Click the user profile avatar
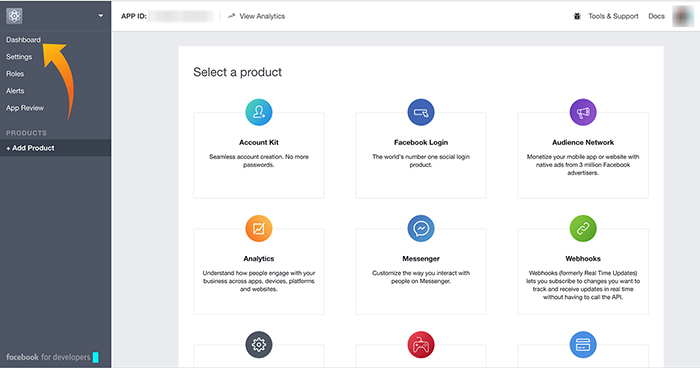 683,16
